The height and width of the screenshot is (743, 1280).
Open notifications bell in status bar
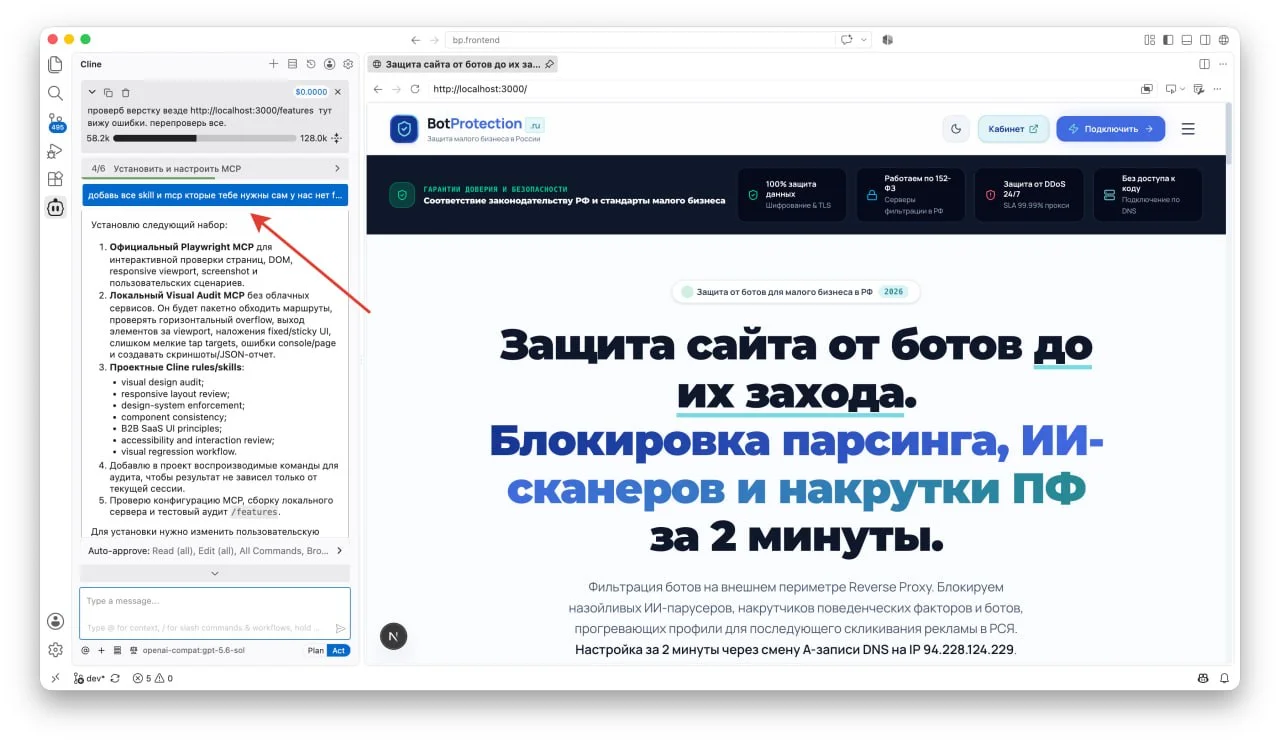(x=1223, y=678)
